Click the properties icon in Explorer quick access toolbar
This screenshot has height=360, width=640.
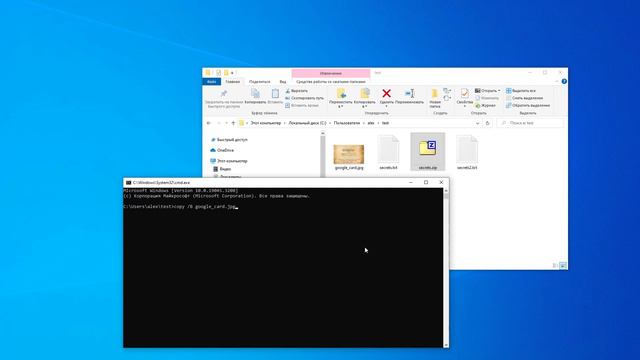(x=218, y=73)
